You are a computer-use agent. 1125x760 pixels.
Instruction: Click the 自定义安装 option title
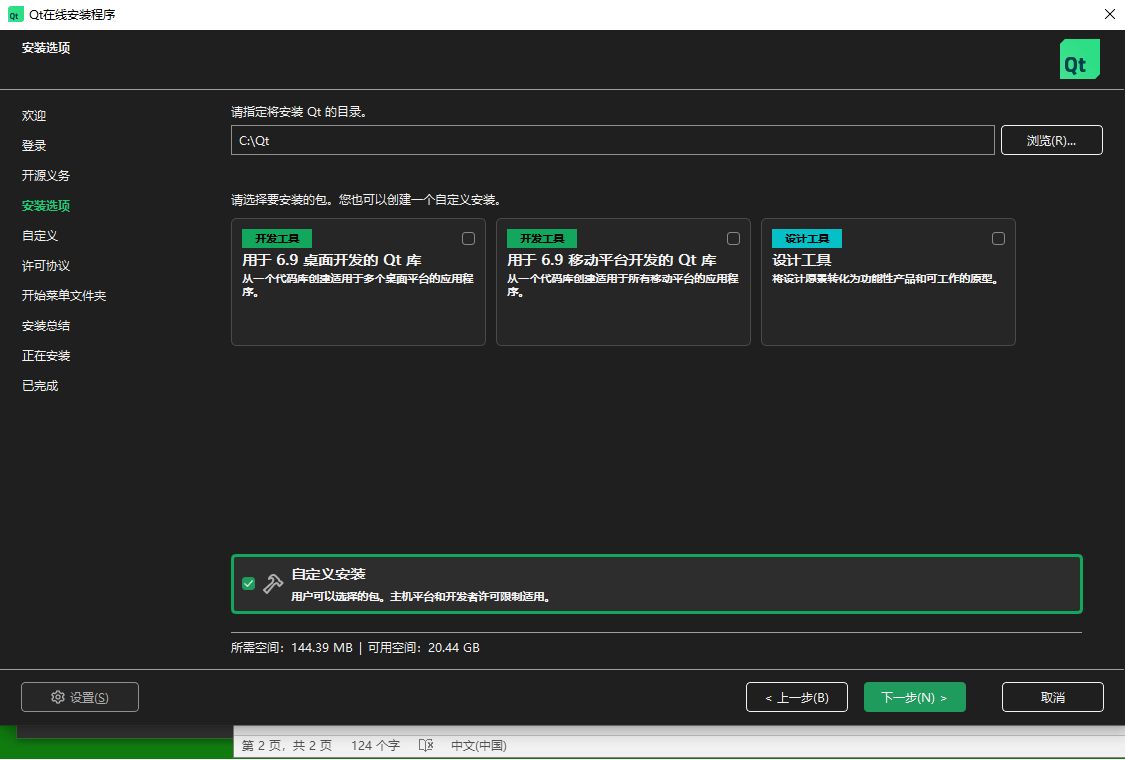(328, 574)
